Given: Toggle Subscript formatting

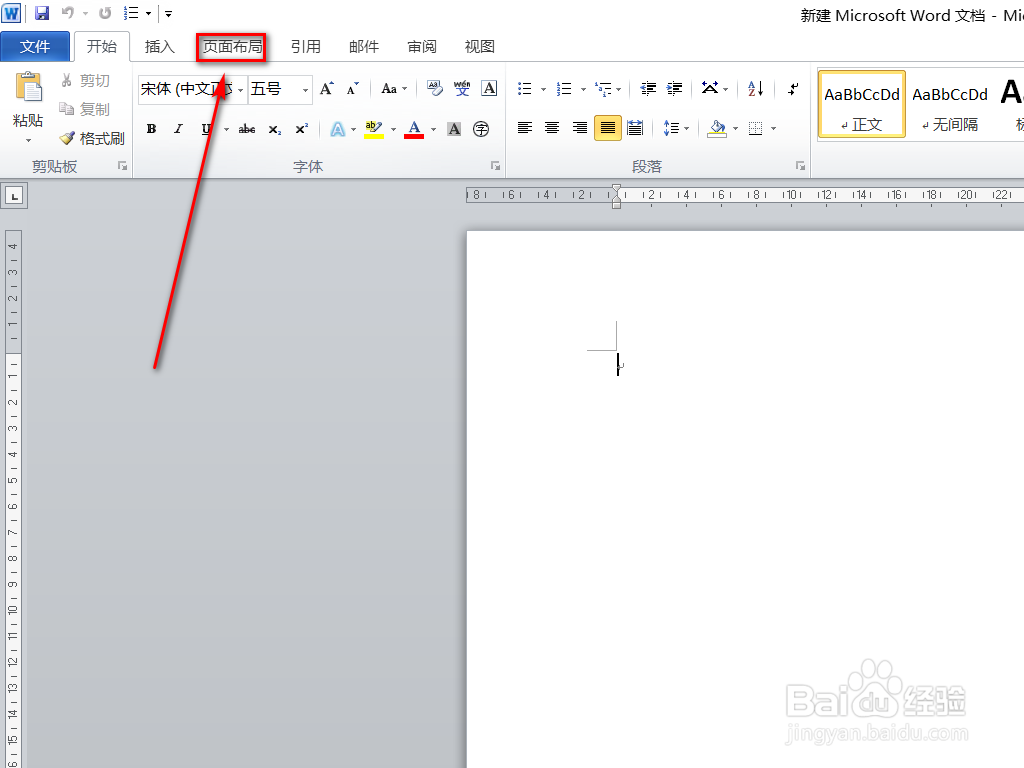Looking at the screenshot, I should [275, 129].
